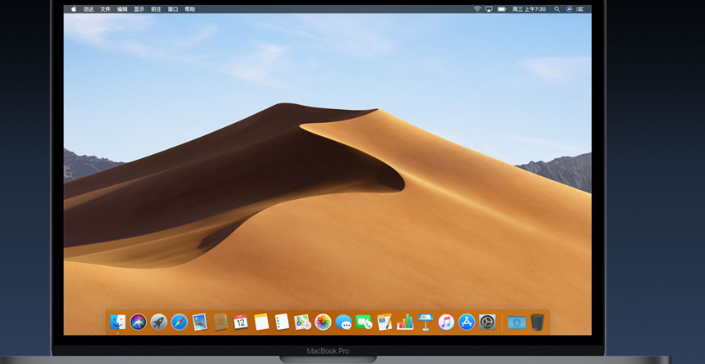
Task: Open the yellow Notes icon
Action: pos(261,322)
